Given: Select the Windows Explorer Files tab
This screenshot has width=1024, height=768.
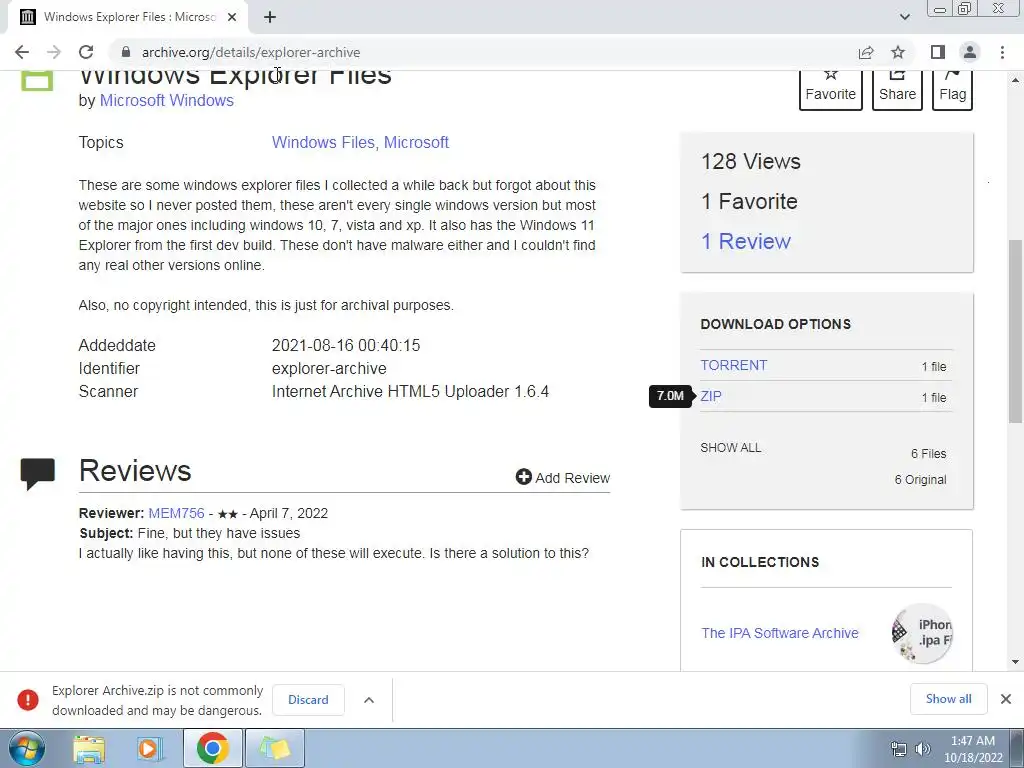Looking at the screenshot, I should 128,17.
